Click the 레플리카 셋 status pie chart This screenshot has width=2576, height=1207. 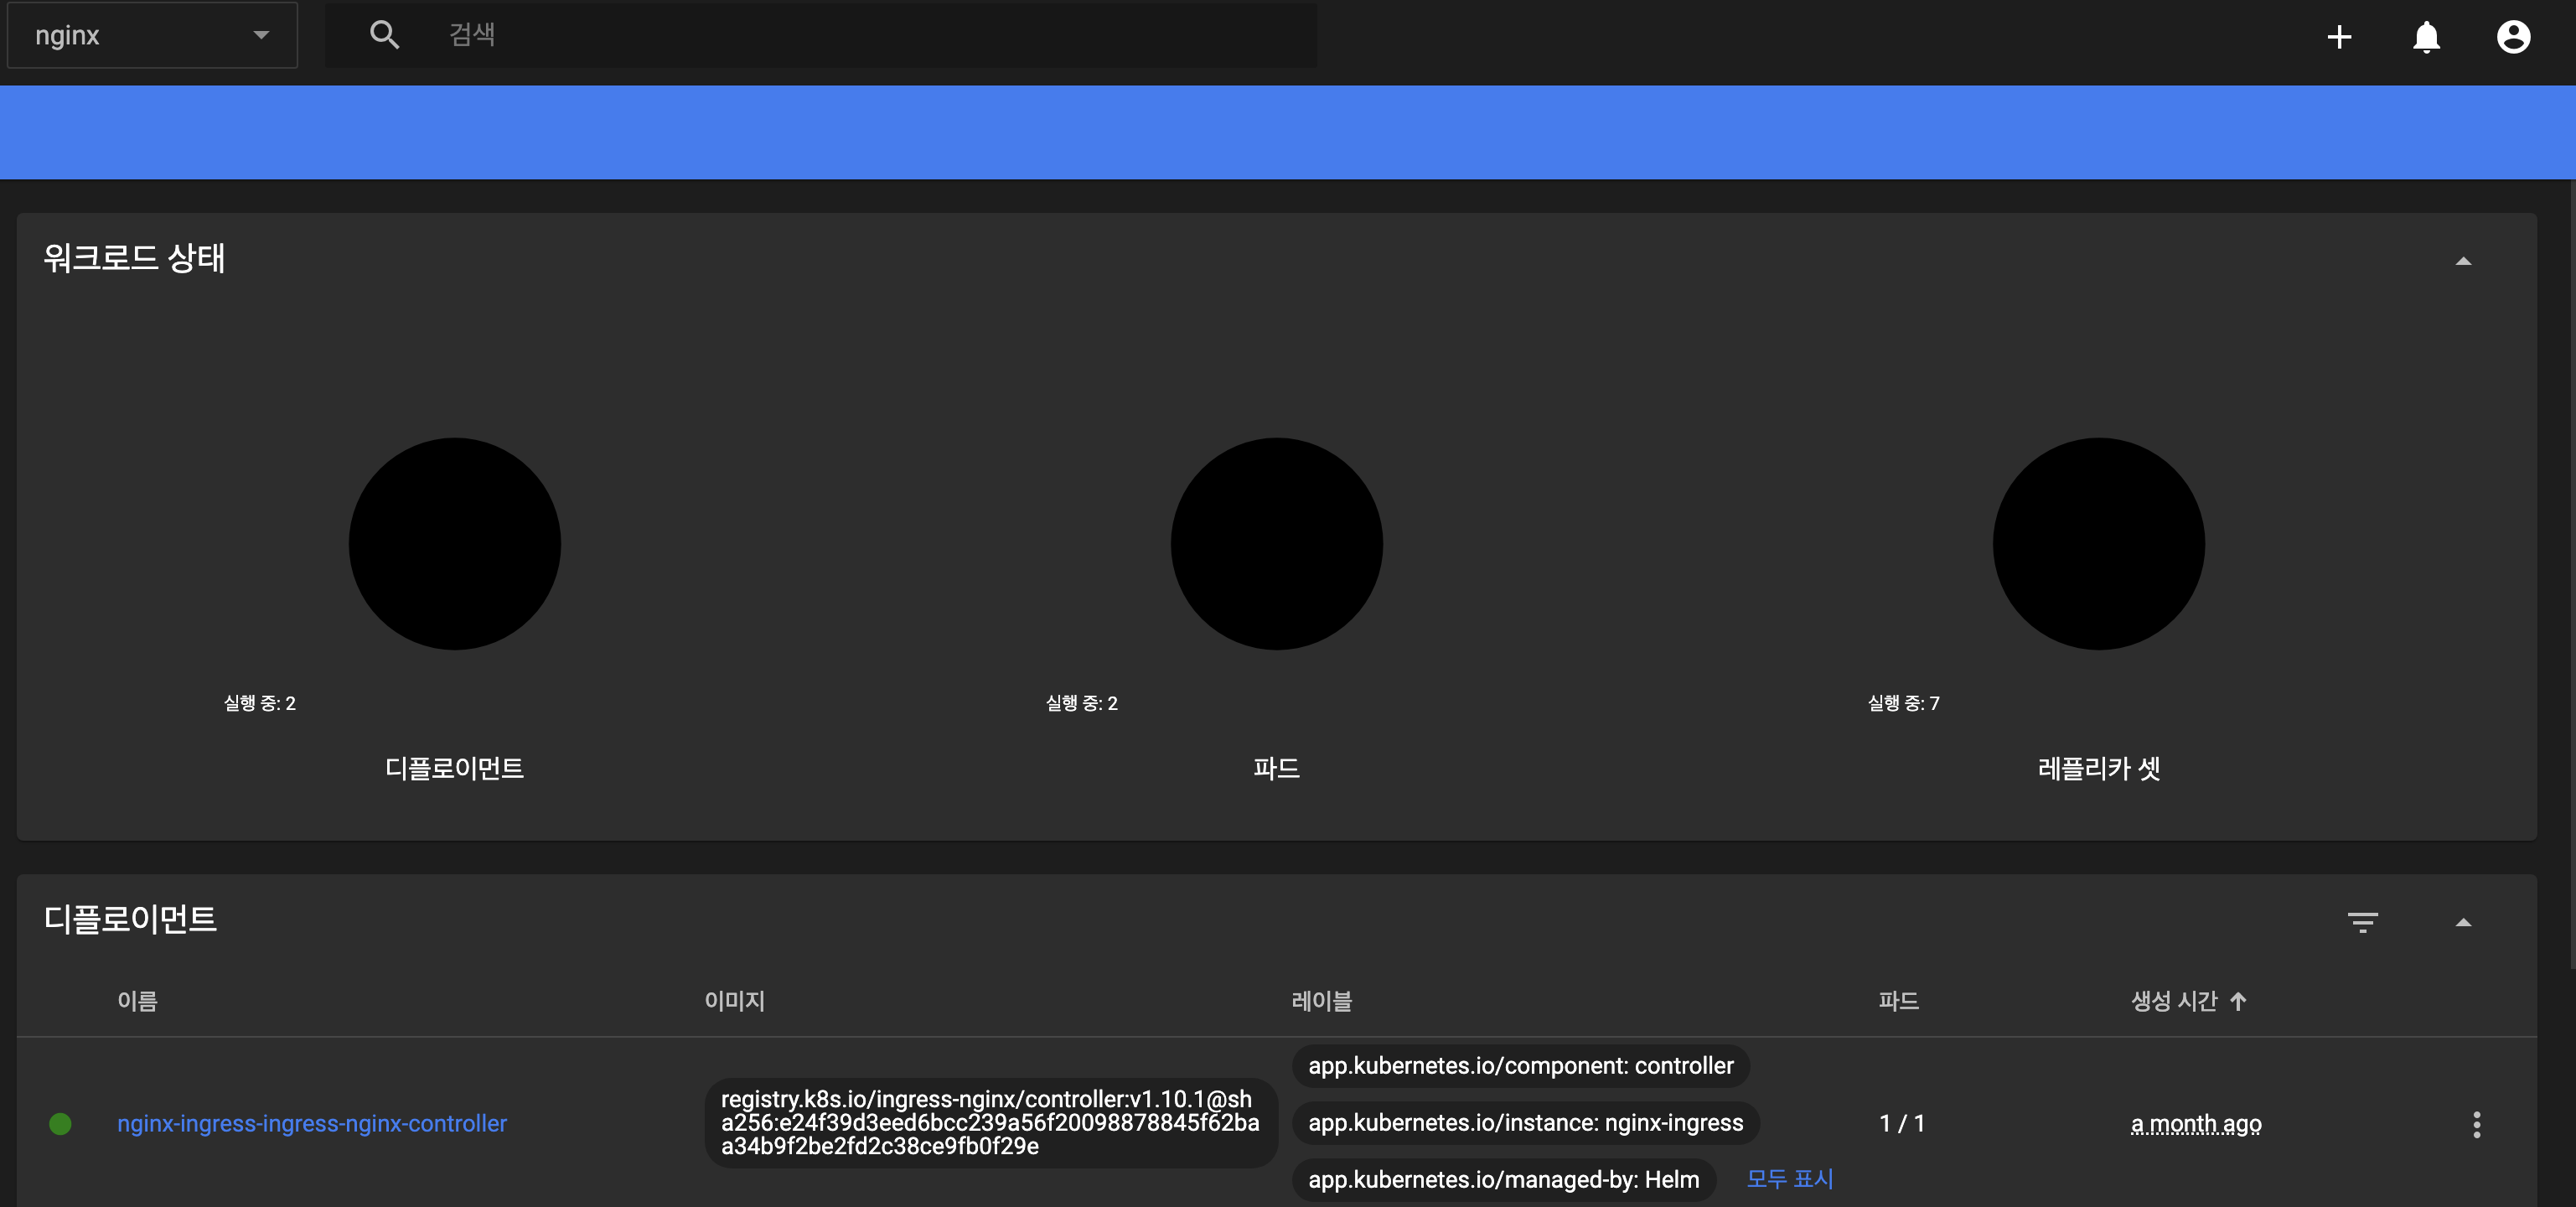pyautogui.click(x=2098, y=544)
